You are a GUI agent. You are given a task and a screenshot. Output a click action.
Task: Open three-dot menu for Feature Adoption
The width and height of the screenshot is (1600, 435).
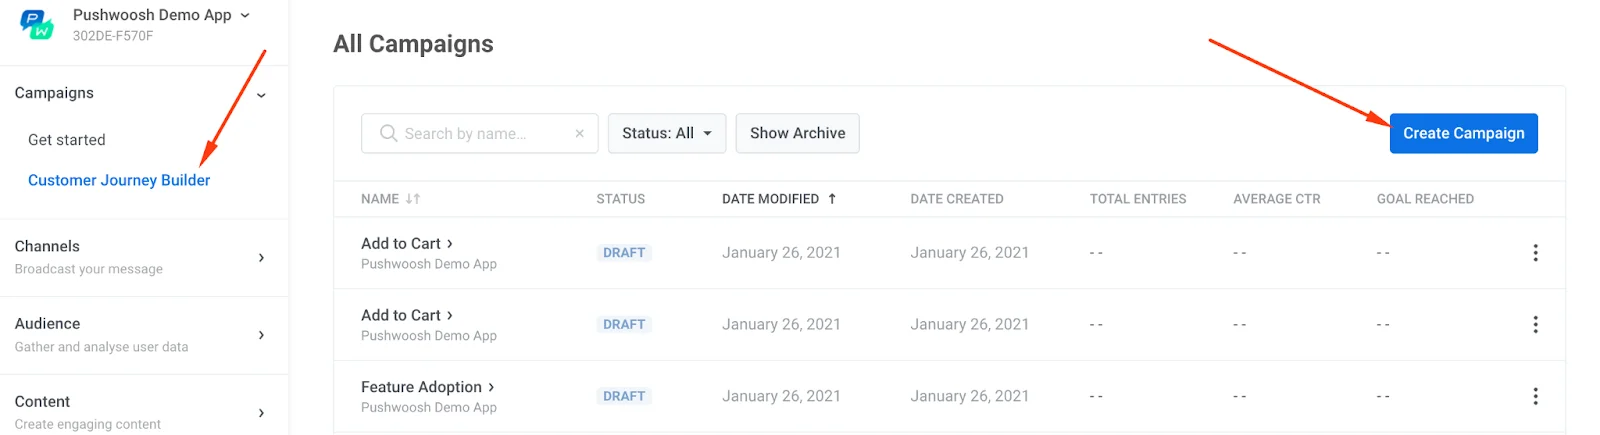pos(1535,397)
